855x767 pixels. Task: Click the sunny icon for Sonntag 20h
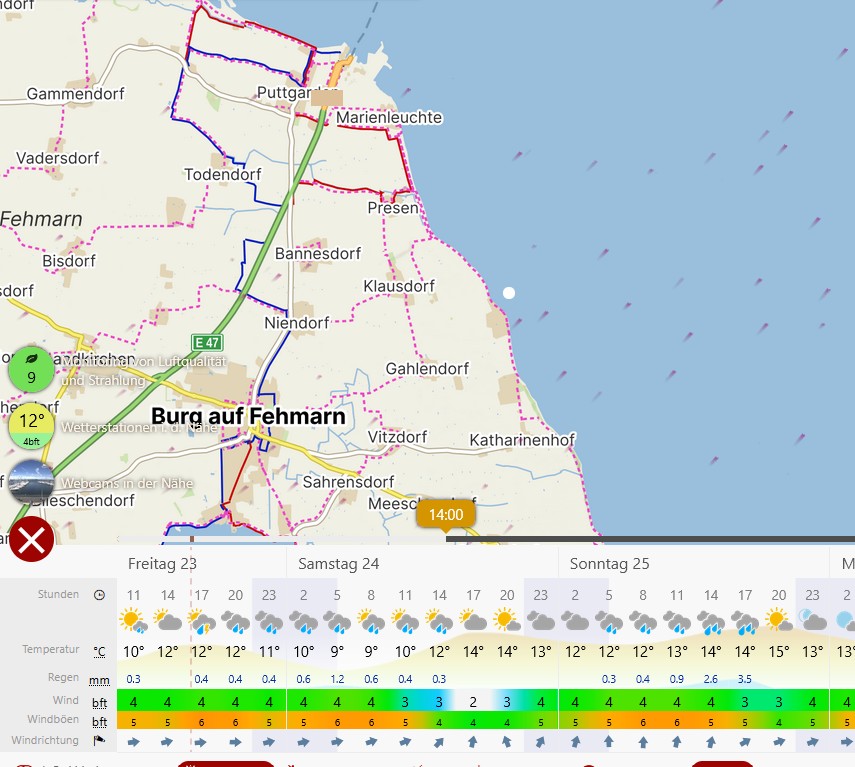[x=778, y=622]
